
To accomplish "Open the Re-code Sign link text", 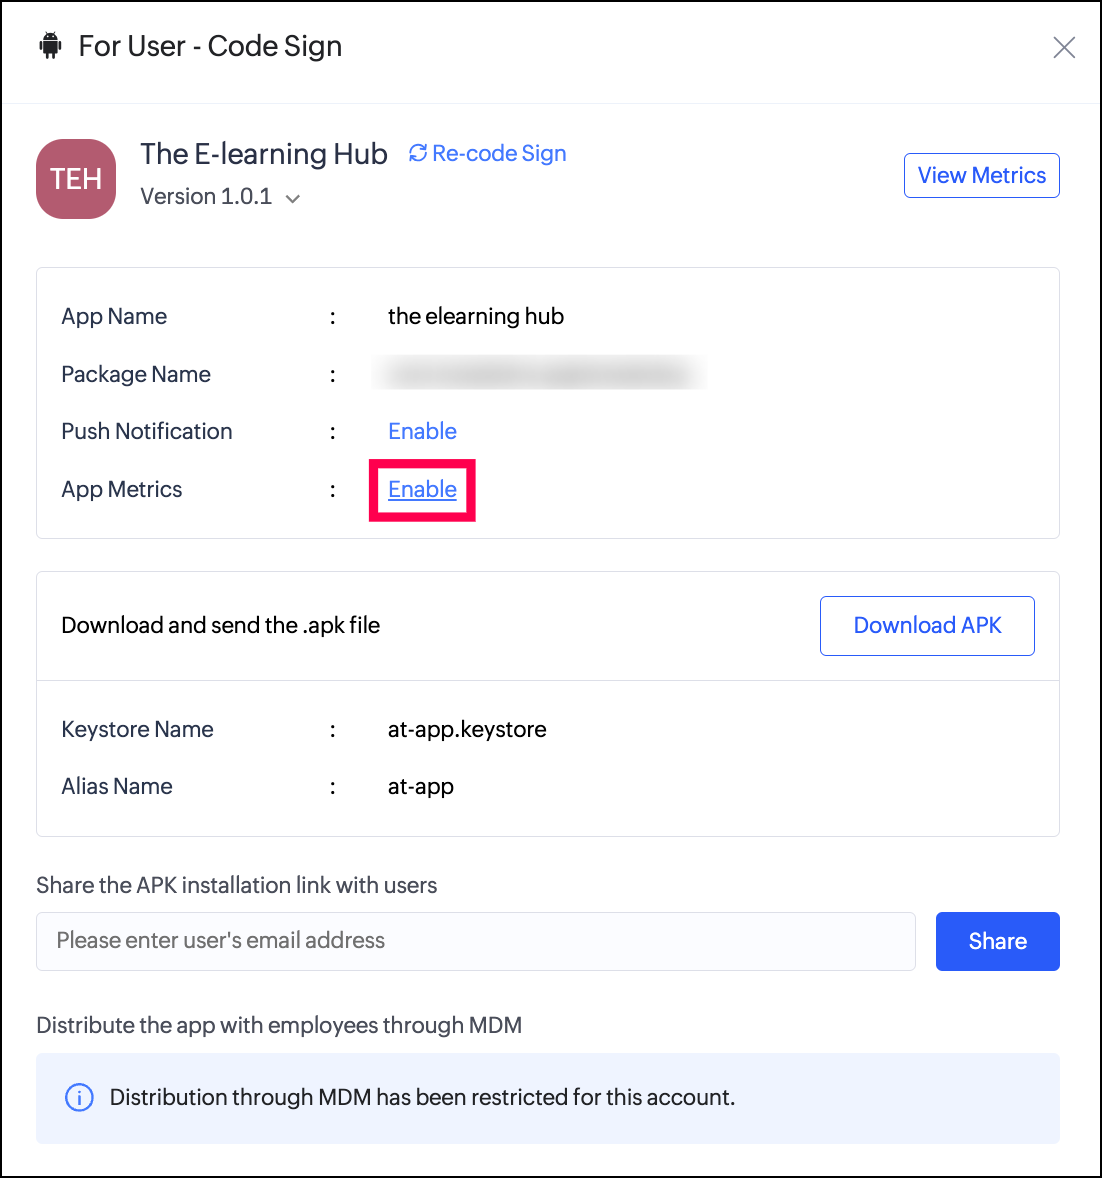I will click(x=499, y=153).
